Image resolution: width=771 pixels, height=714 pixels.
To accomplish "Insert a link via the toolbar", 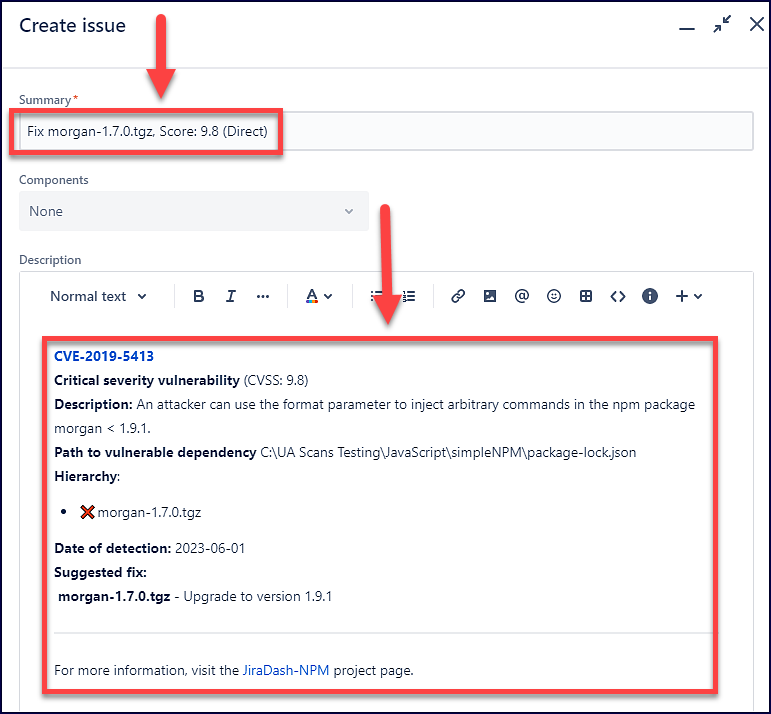I will click(x=458, y=296).
